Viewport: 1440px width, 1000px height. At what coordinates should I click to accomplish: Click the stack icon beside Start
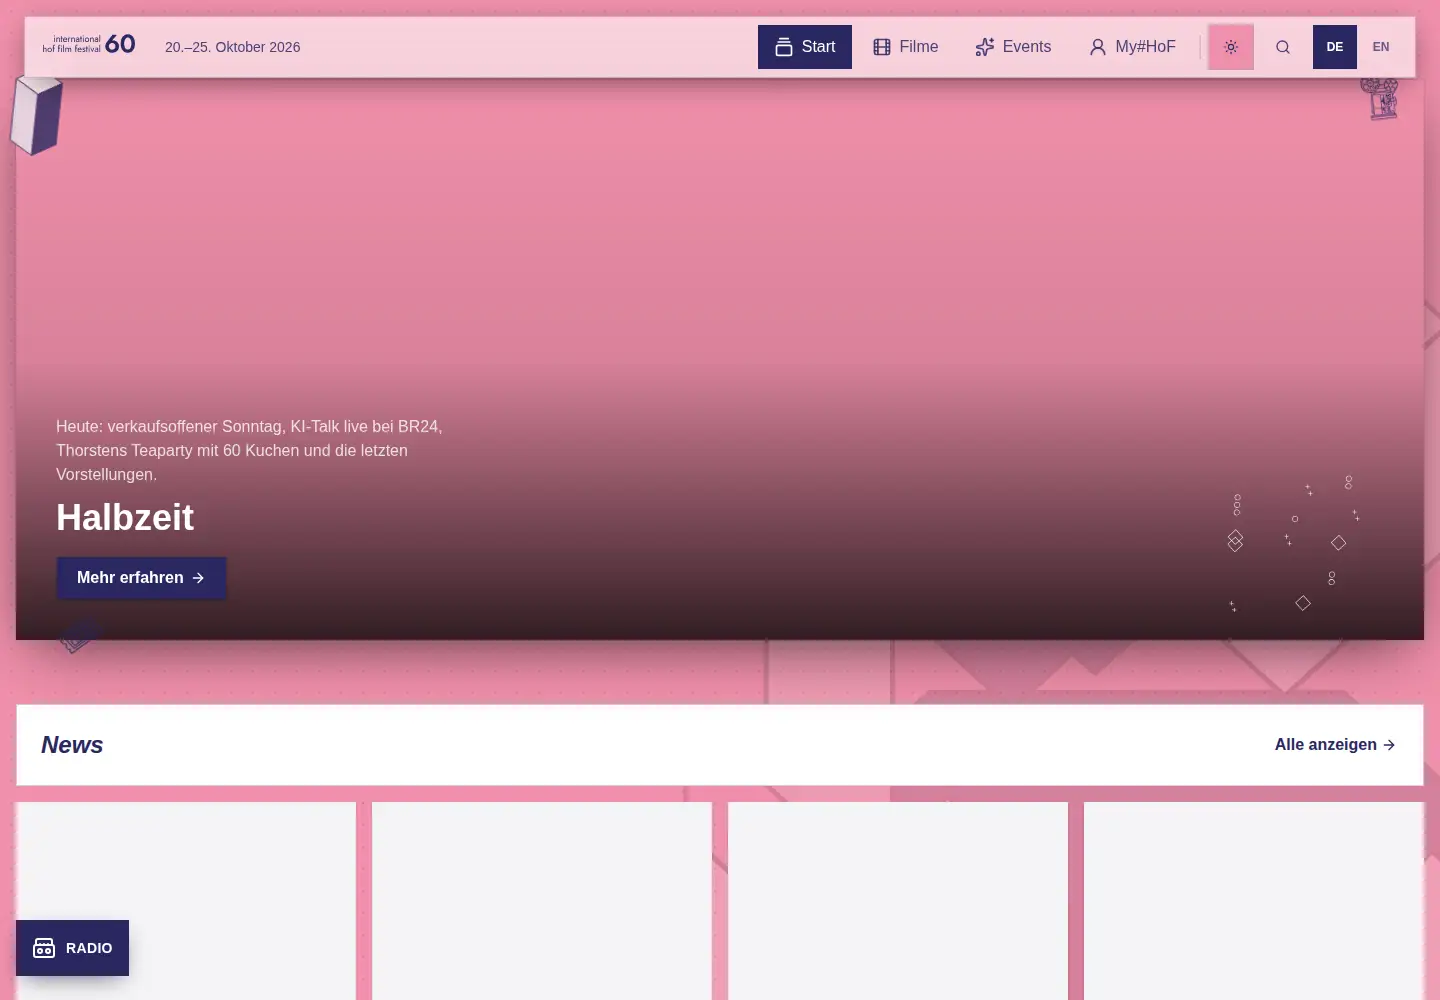[x=784, y=47]
